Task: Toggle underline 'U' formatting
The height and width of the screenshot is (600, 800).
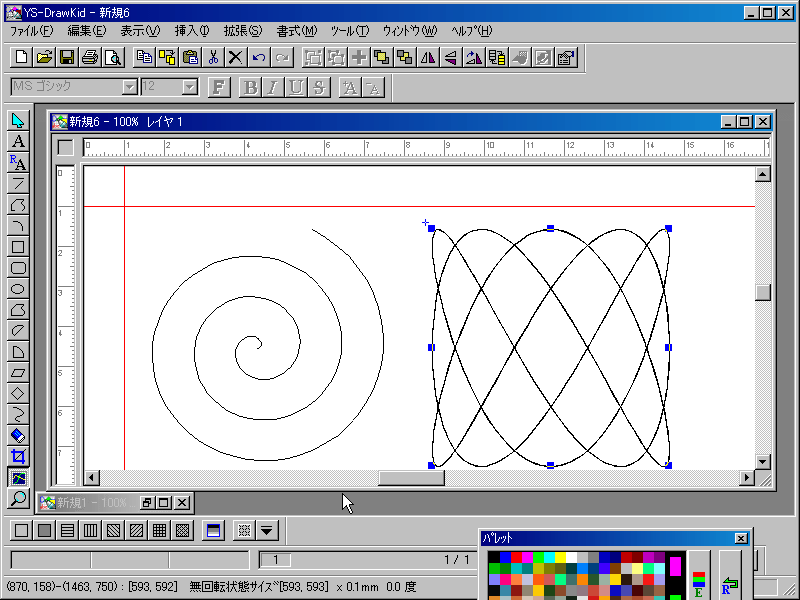Action: point(295,87)
